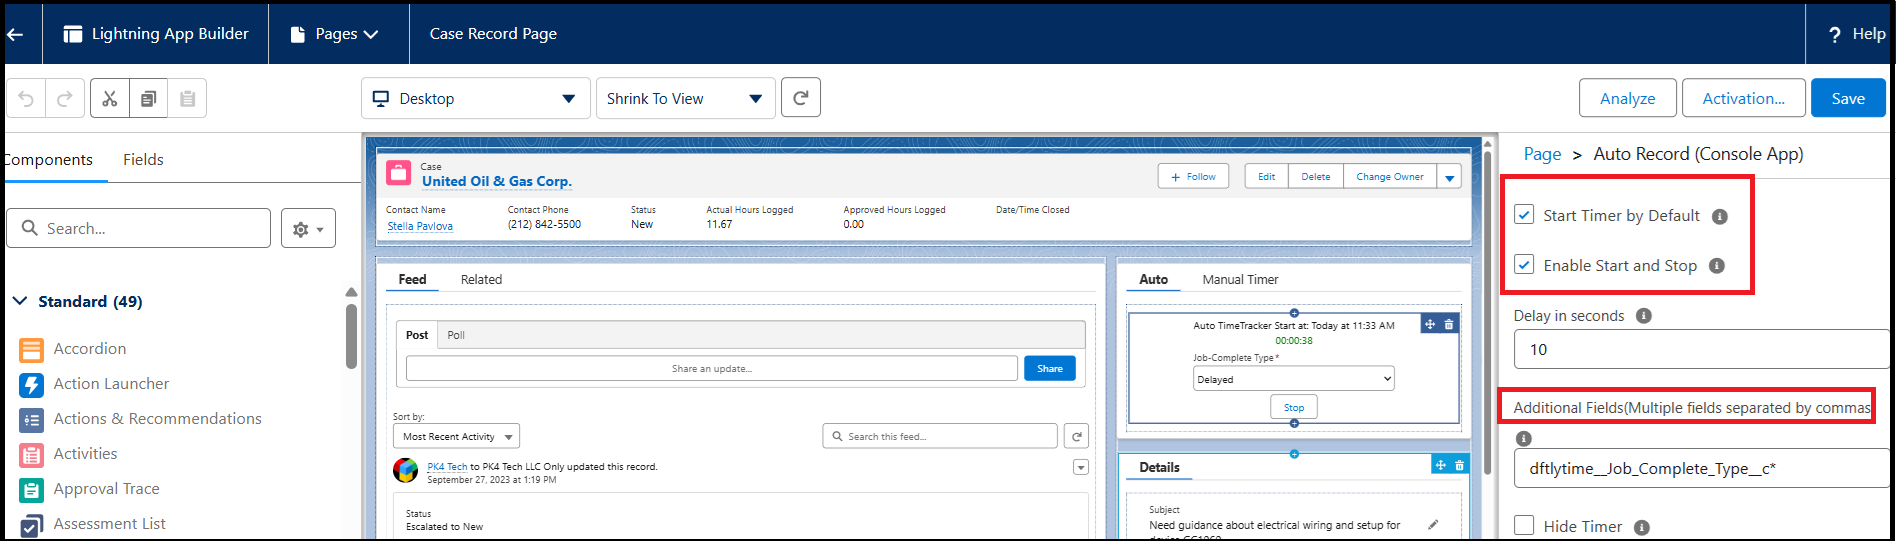Image resolution: width=1896 pixels, height=541 pixels.
Task: Select the Poll tab in publisher
Action: 456,335
